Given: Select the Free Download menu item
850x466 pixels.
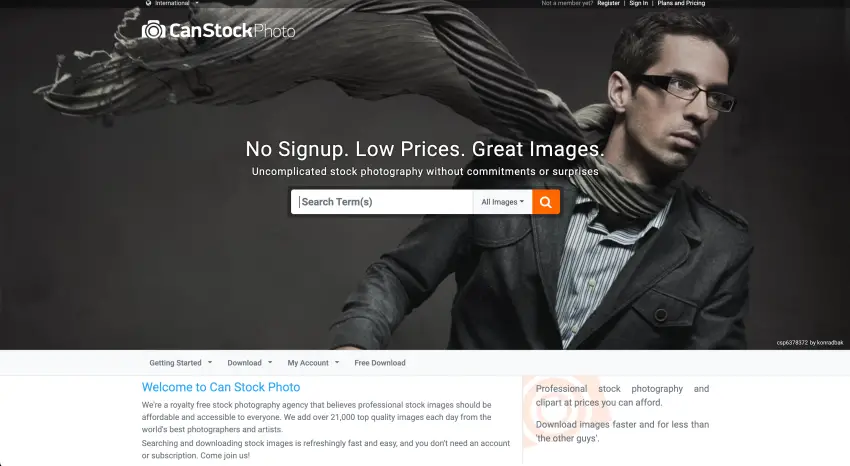Looking at the screenshot, I should click(x=380, y=363).
